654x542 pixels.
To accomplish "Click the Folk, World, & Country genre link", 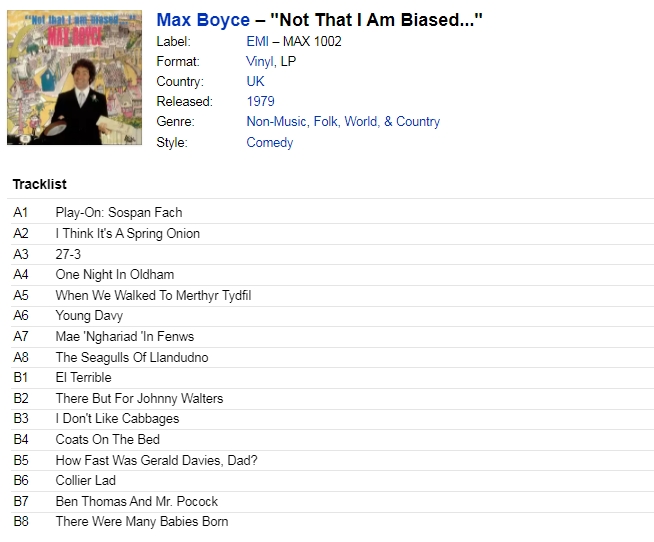I will coord(377,121).
